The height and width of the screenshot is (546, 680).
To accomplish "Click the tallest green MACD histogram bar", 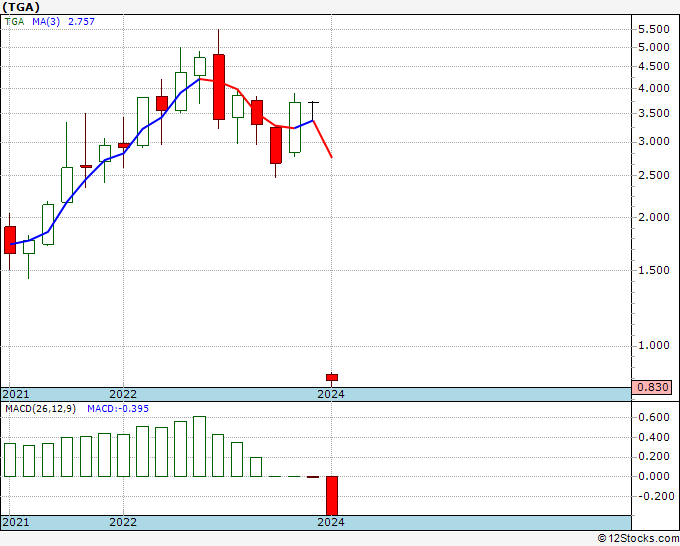I will point(199,446).
